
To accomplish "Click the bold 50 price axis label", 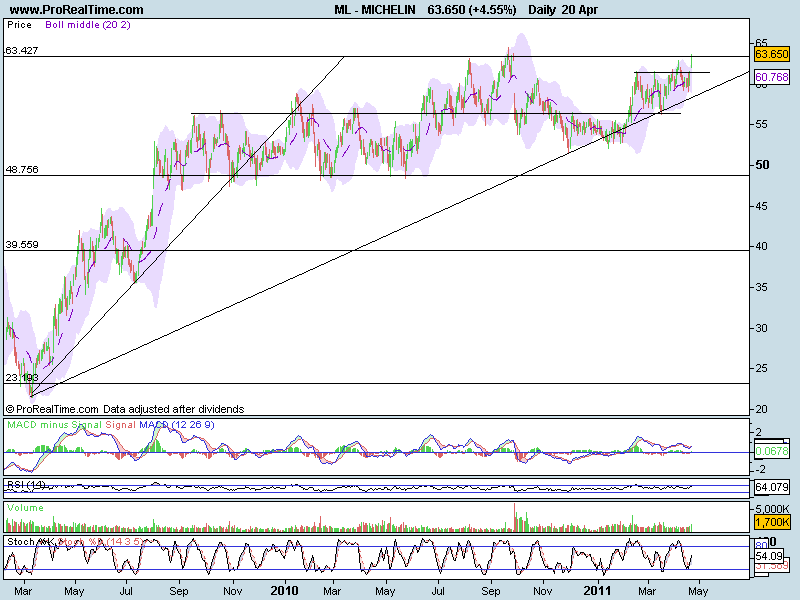I will 762,165.
